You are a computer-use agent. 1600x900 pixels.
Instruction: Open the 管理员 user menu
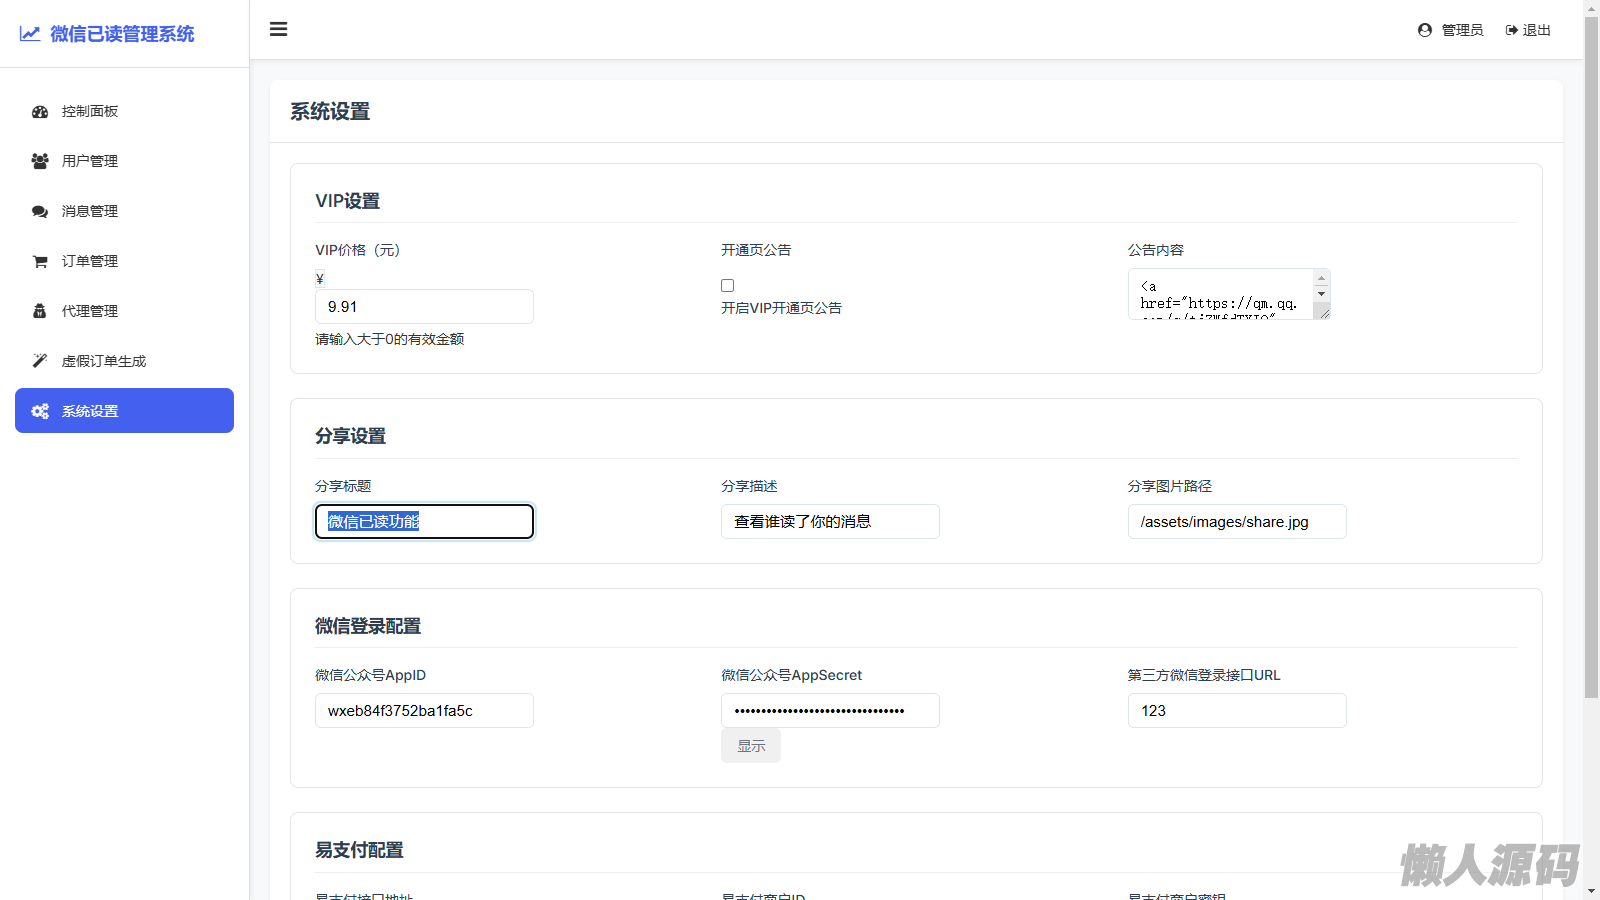1450,30
